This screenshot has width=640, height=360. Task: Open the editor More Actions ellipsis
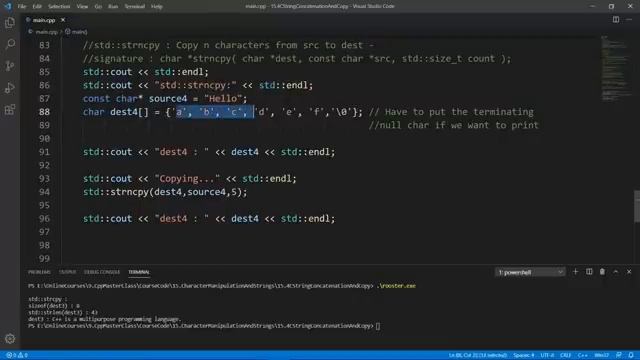tap(629, 20)
